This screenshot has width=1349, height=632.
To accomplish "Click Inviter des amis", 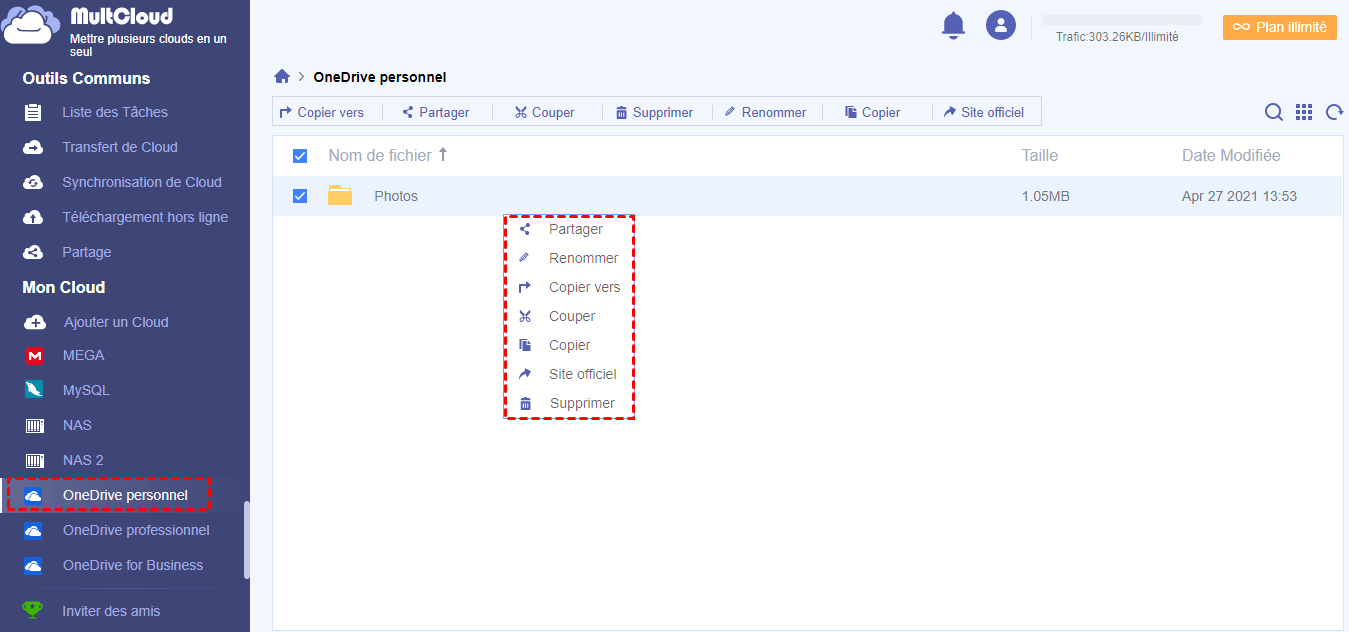I will tap(111, 611).
